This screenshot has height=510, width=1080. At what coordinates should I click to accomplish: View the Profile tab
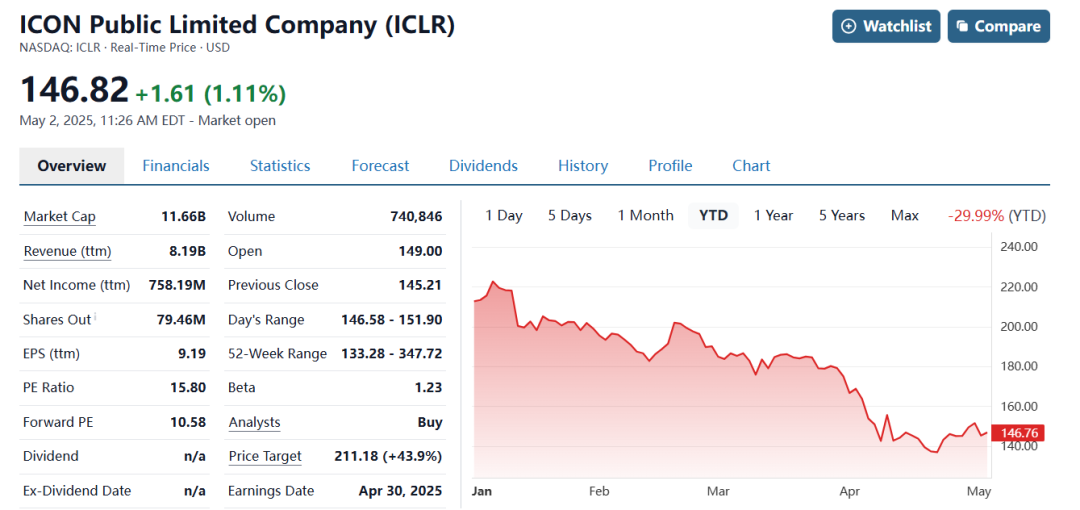[x=670, y=166]
